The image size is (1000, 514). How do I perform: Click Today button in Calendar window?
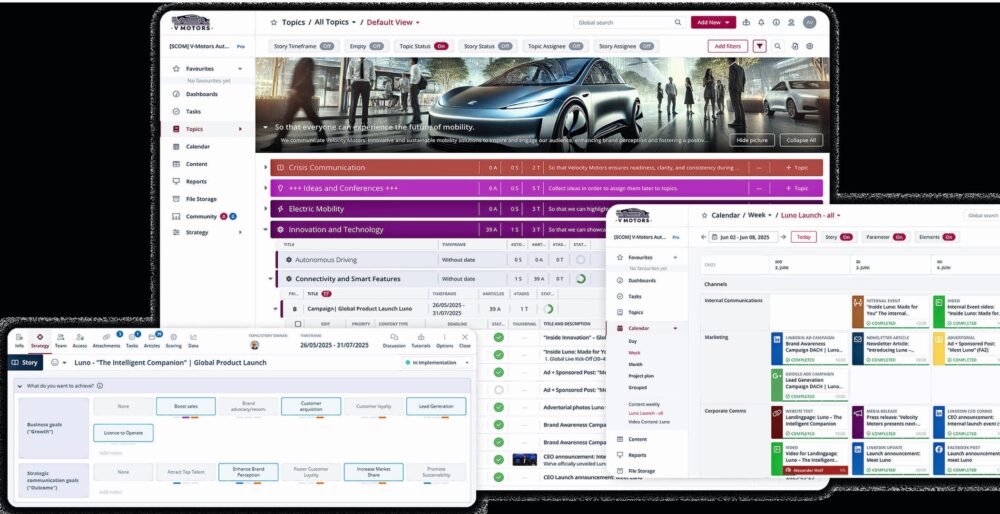point(804,237)
